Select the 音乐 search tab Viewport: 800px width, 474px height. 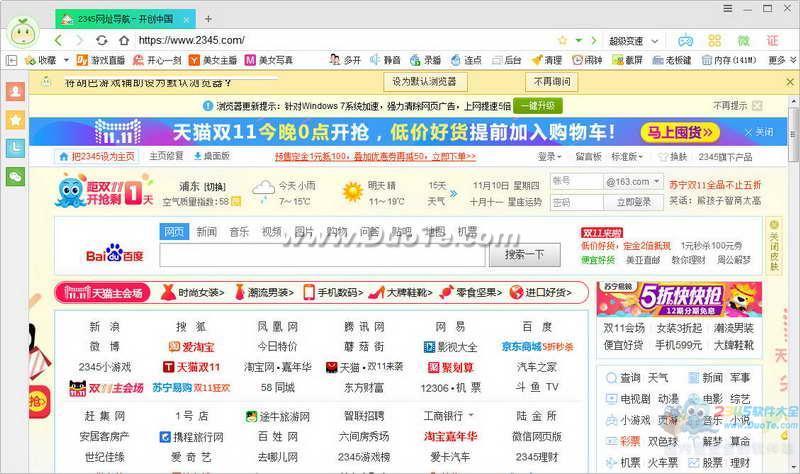(239, 232)
